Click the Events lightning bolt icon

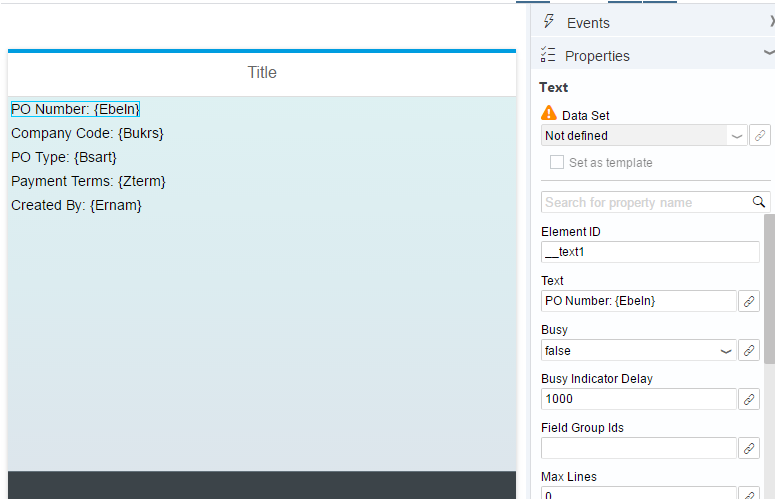(548, 21)
